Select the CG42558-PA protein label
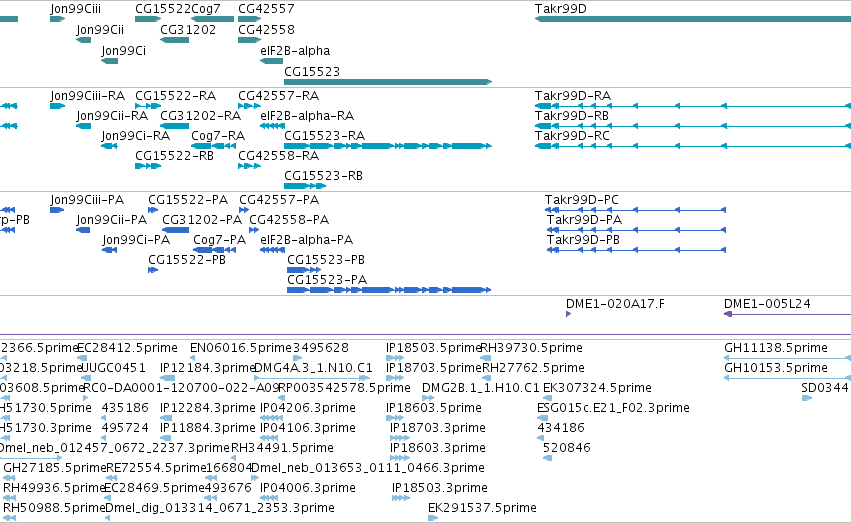Image resolution: width=851 pixels, height=523 pixels. [x=289, y=219]
